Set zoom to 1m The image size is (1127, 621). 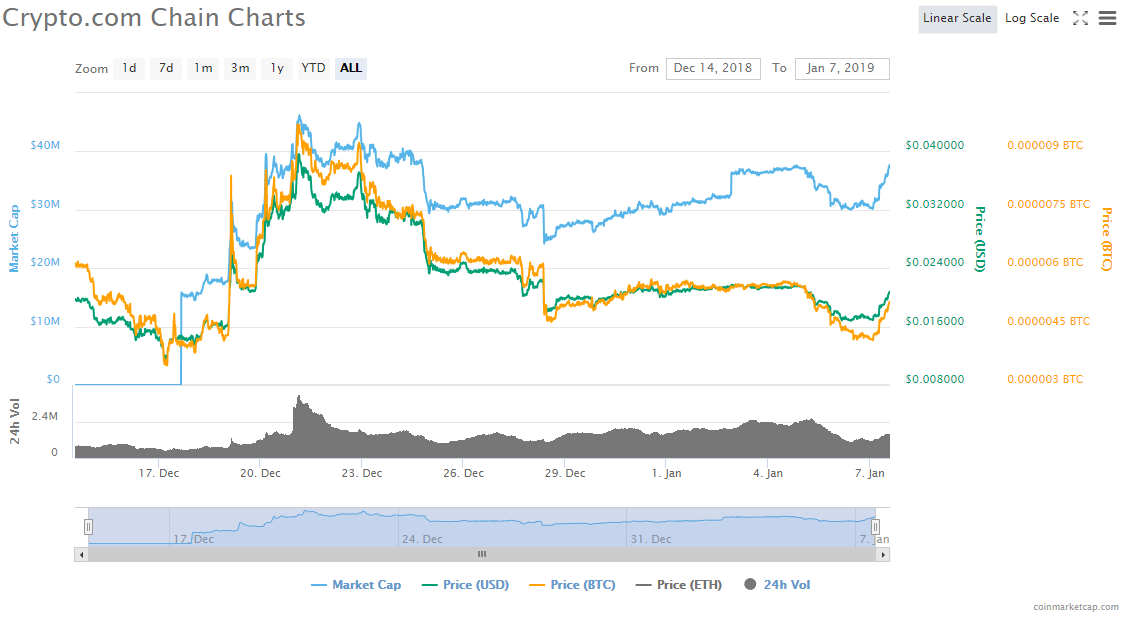pos(203,68)
